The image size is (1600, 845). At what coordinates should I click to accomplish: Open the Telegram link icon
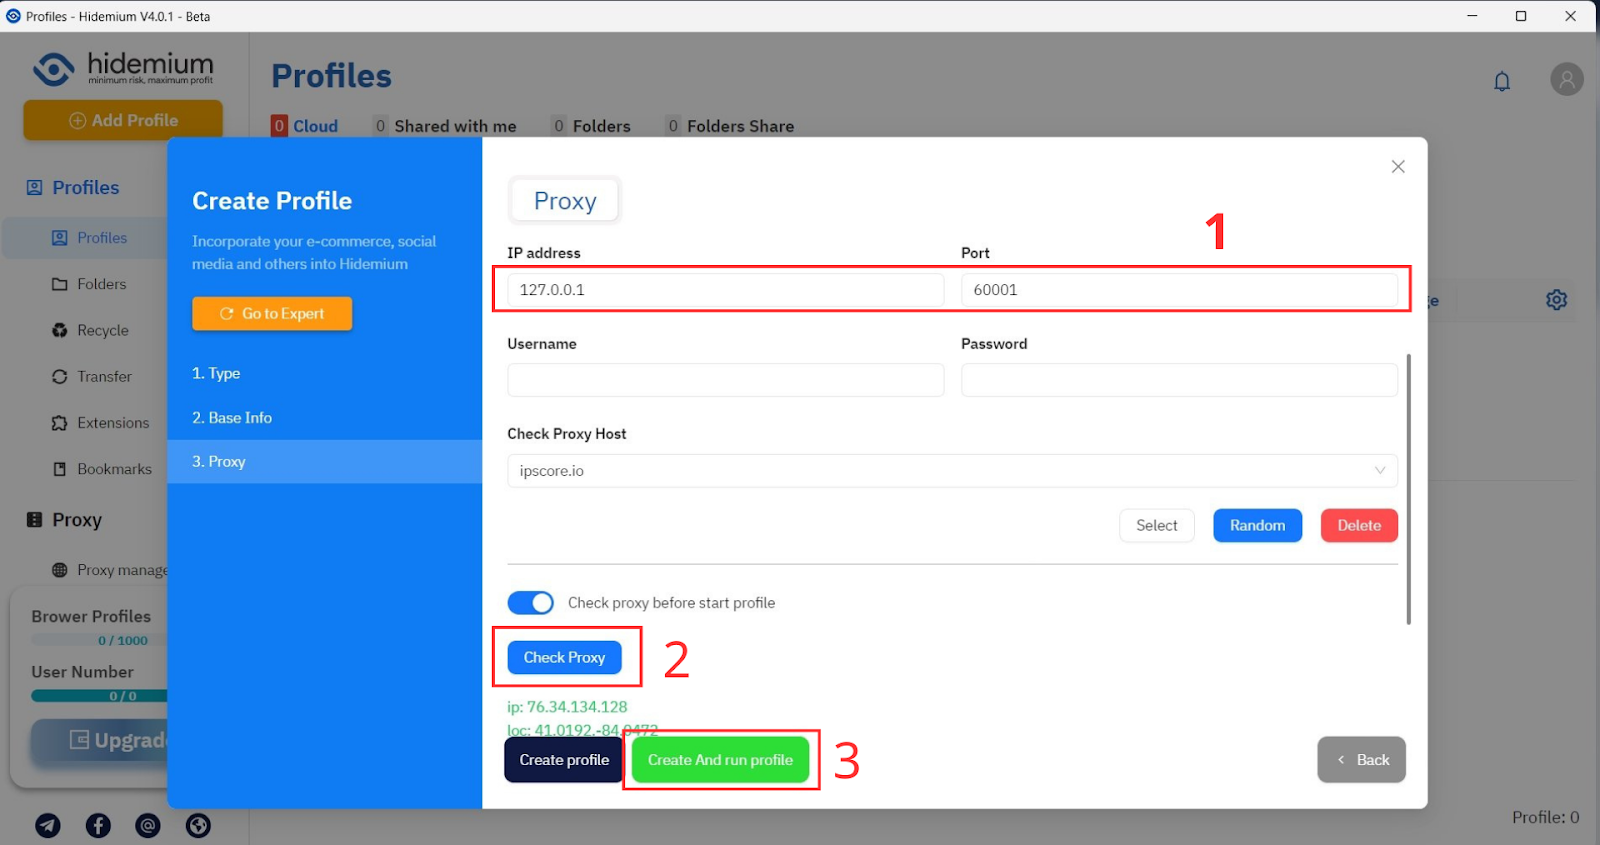48,825
